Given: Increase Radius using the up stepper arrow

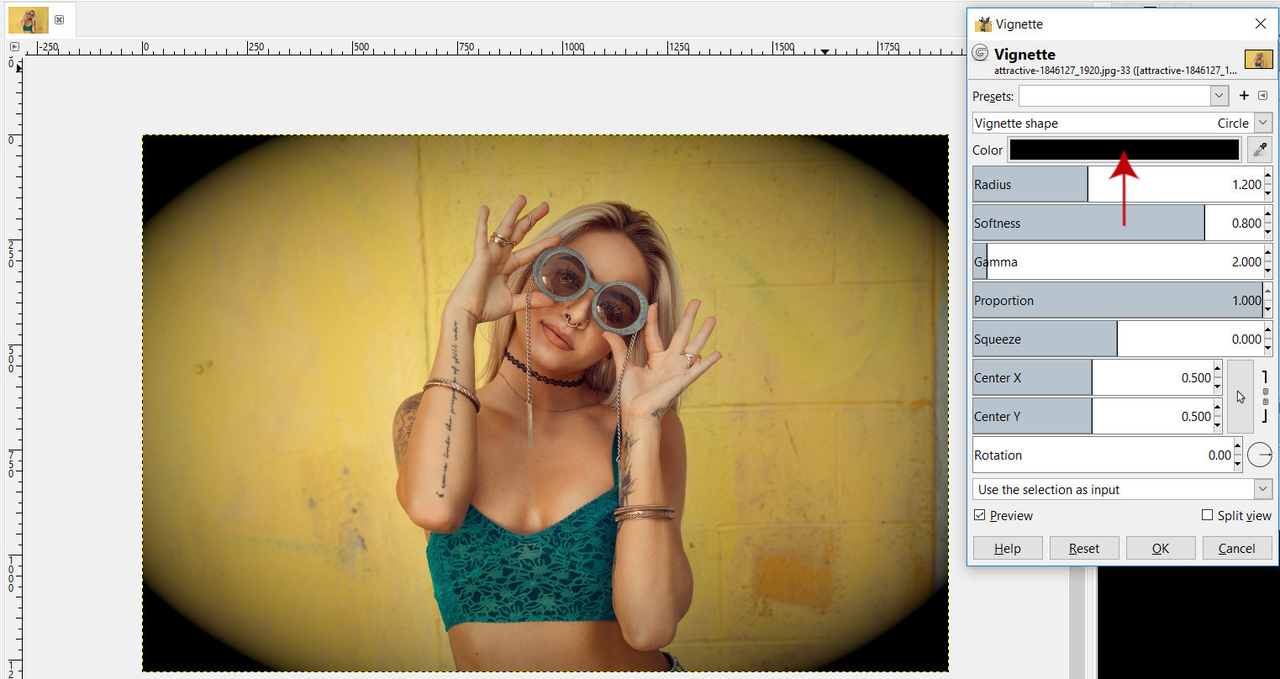Looking at the screenshot, I should point(1268,176).
